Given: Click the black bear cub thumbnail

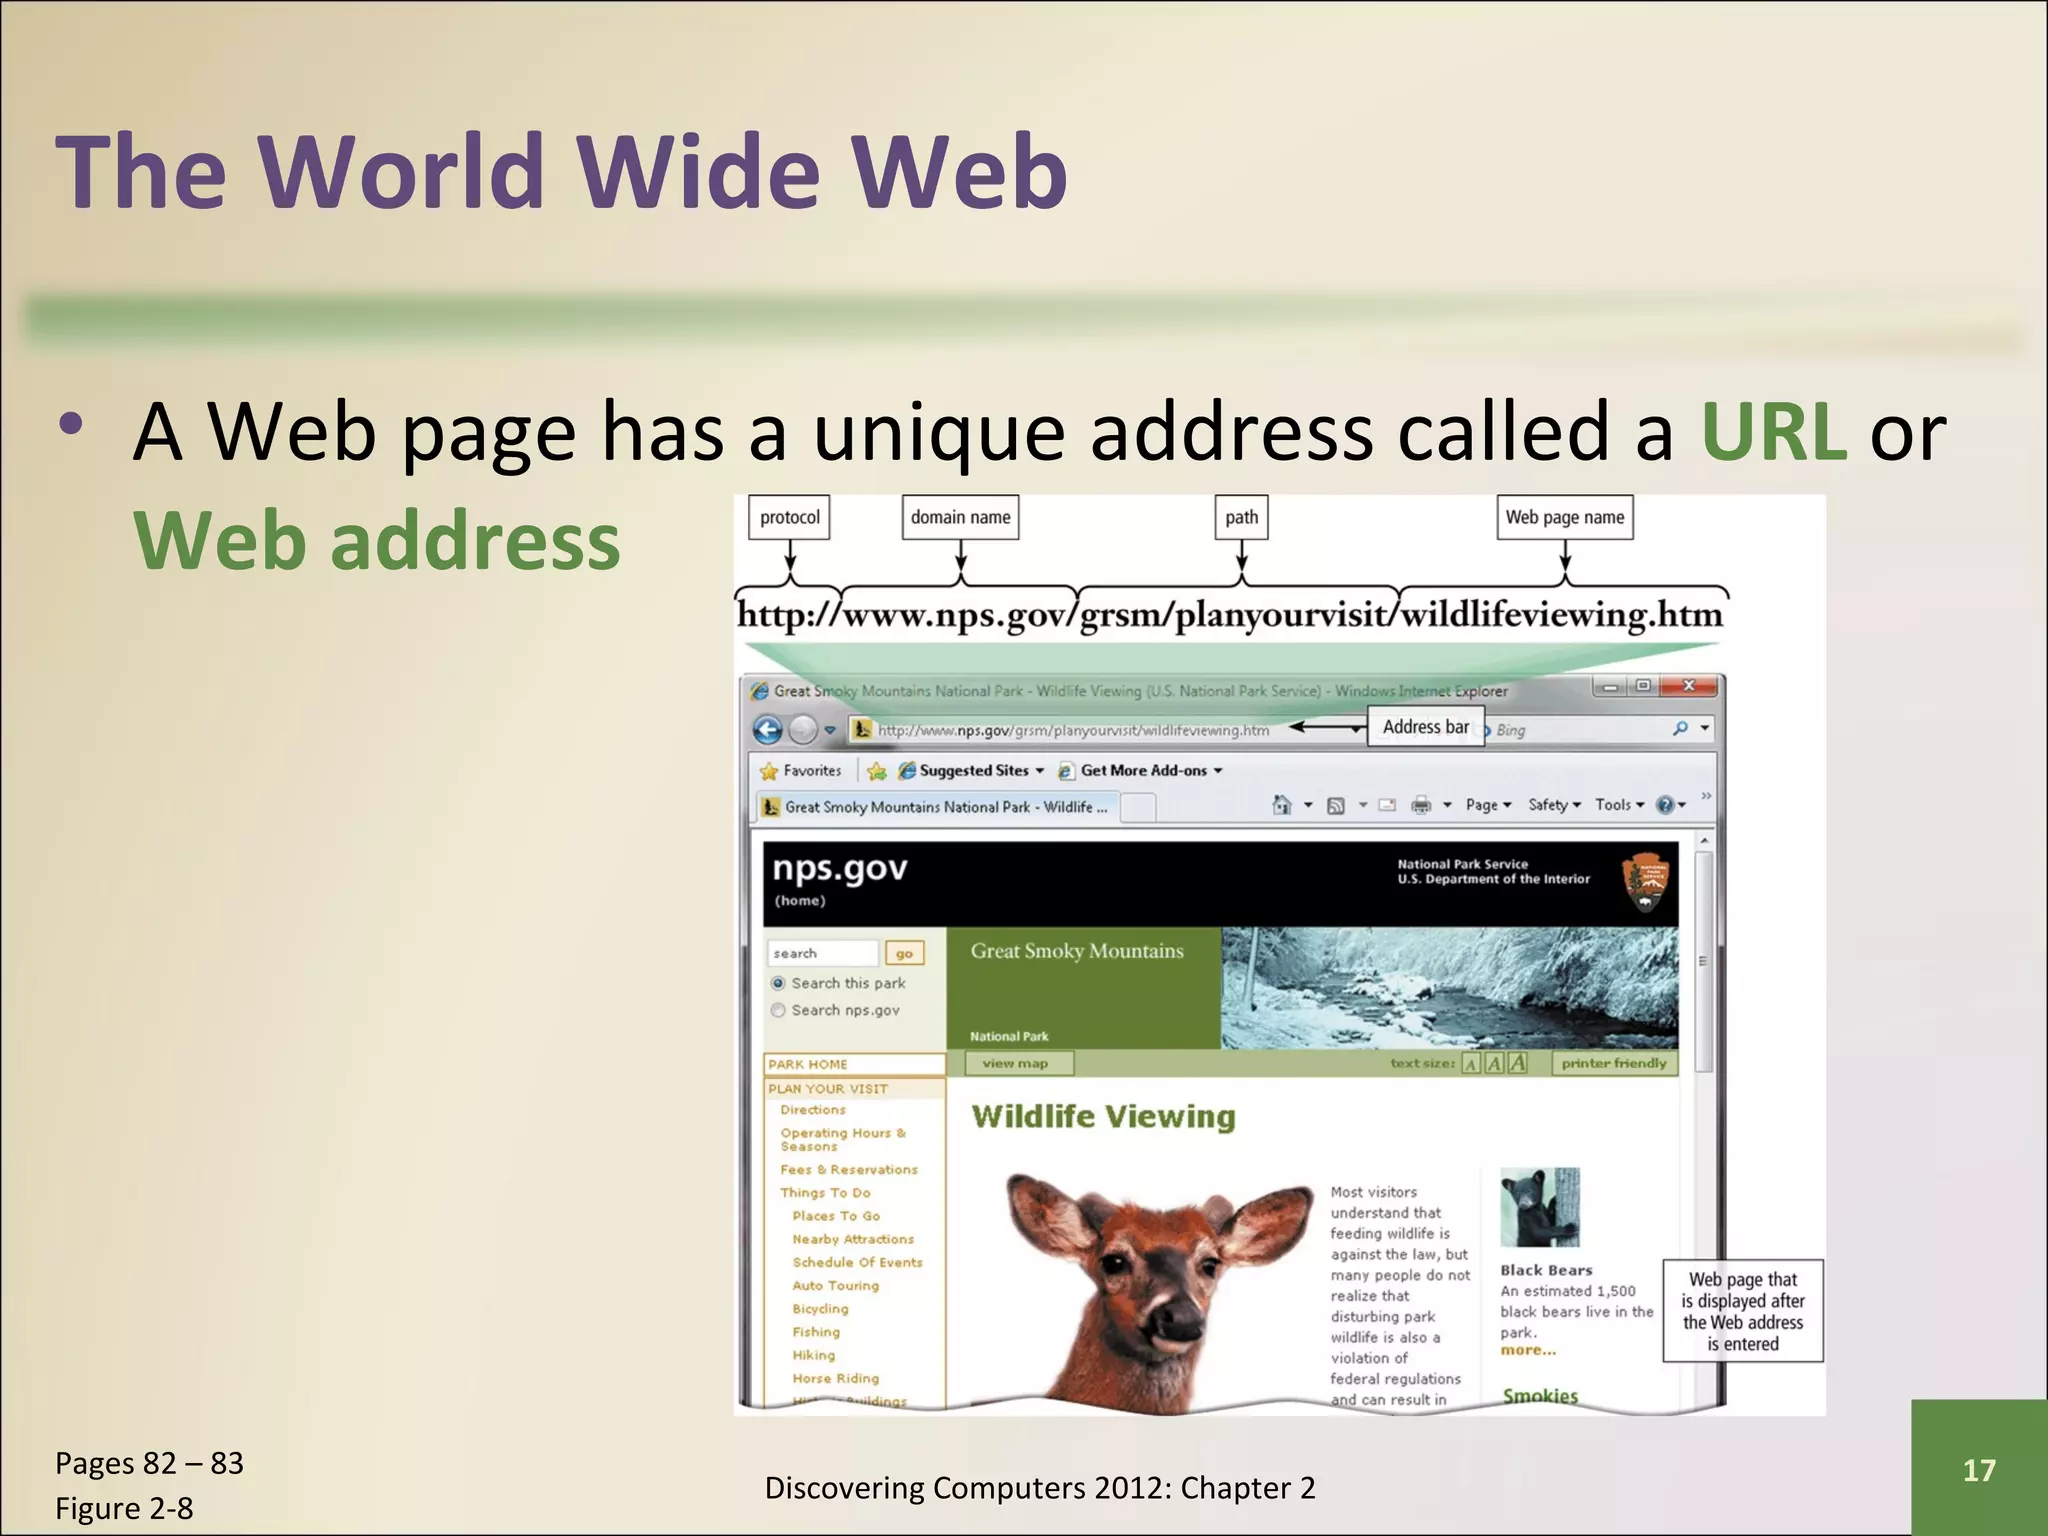Looking at the screenshot, I should tap(1540, 1207).
